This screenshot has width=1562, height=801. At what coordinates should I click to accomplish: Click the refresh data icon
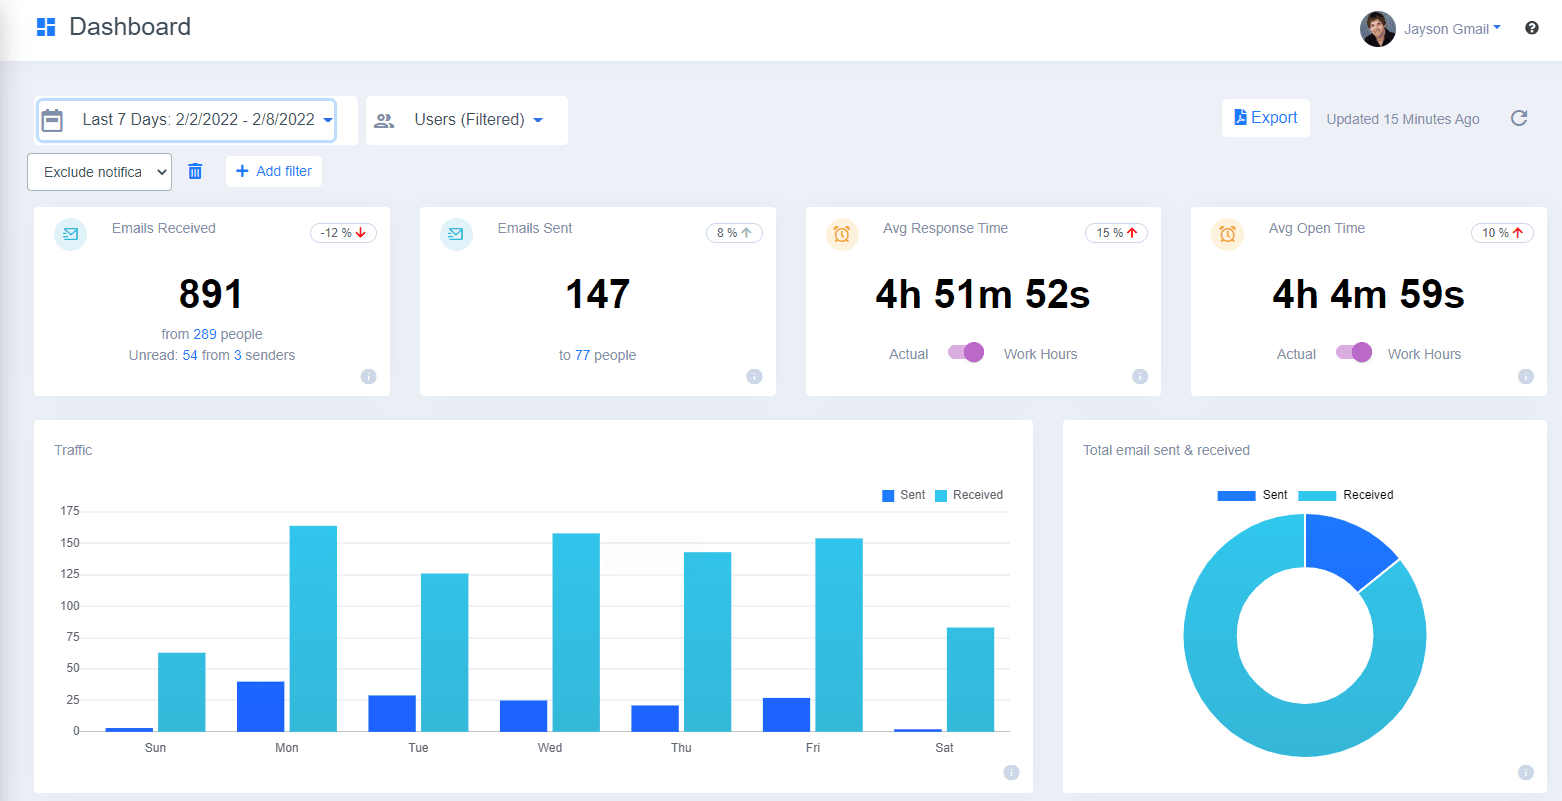(1518, 119)
